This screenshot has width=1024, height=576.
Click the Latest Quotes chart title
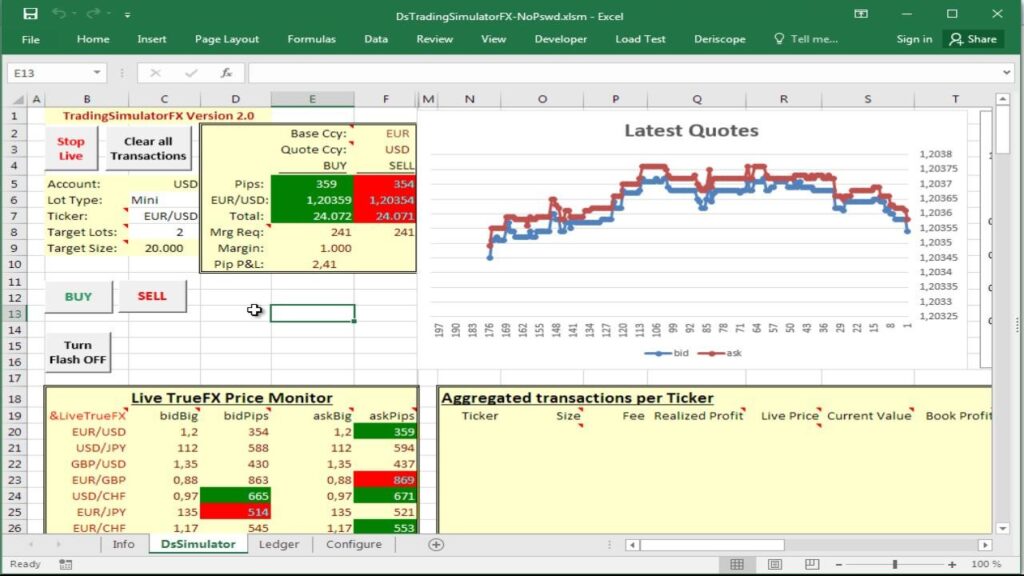(x=691, y=130)
